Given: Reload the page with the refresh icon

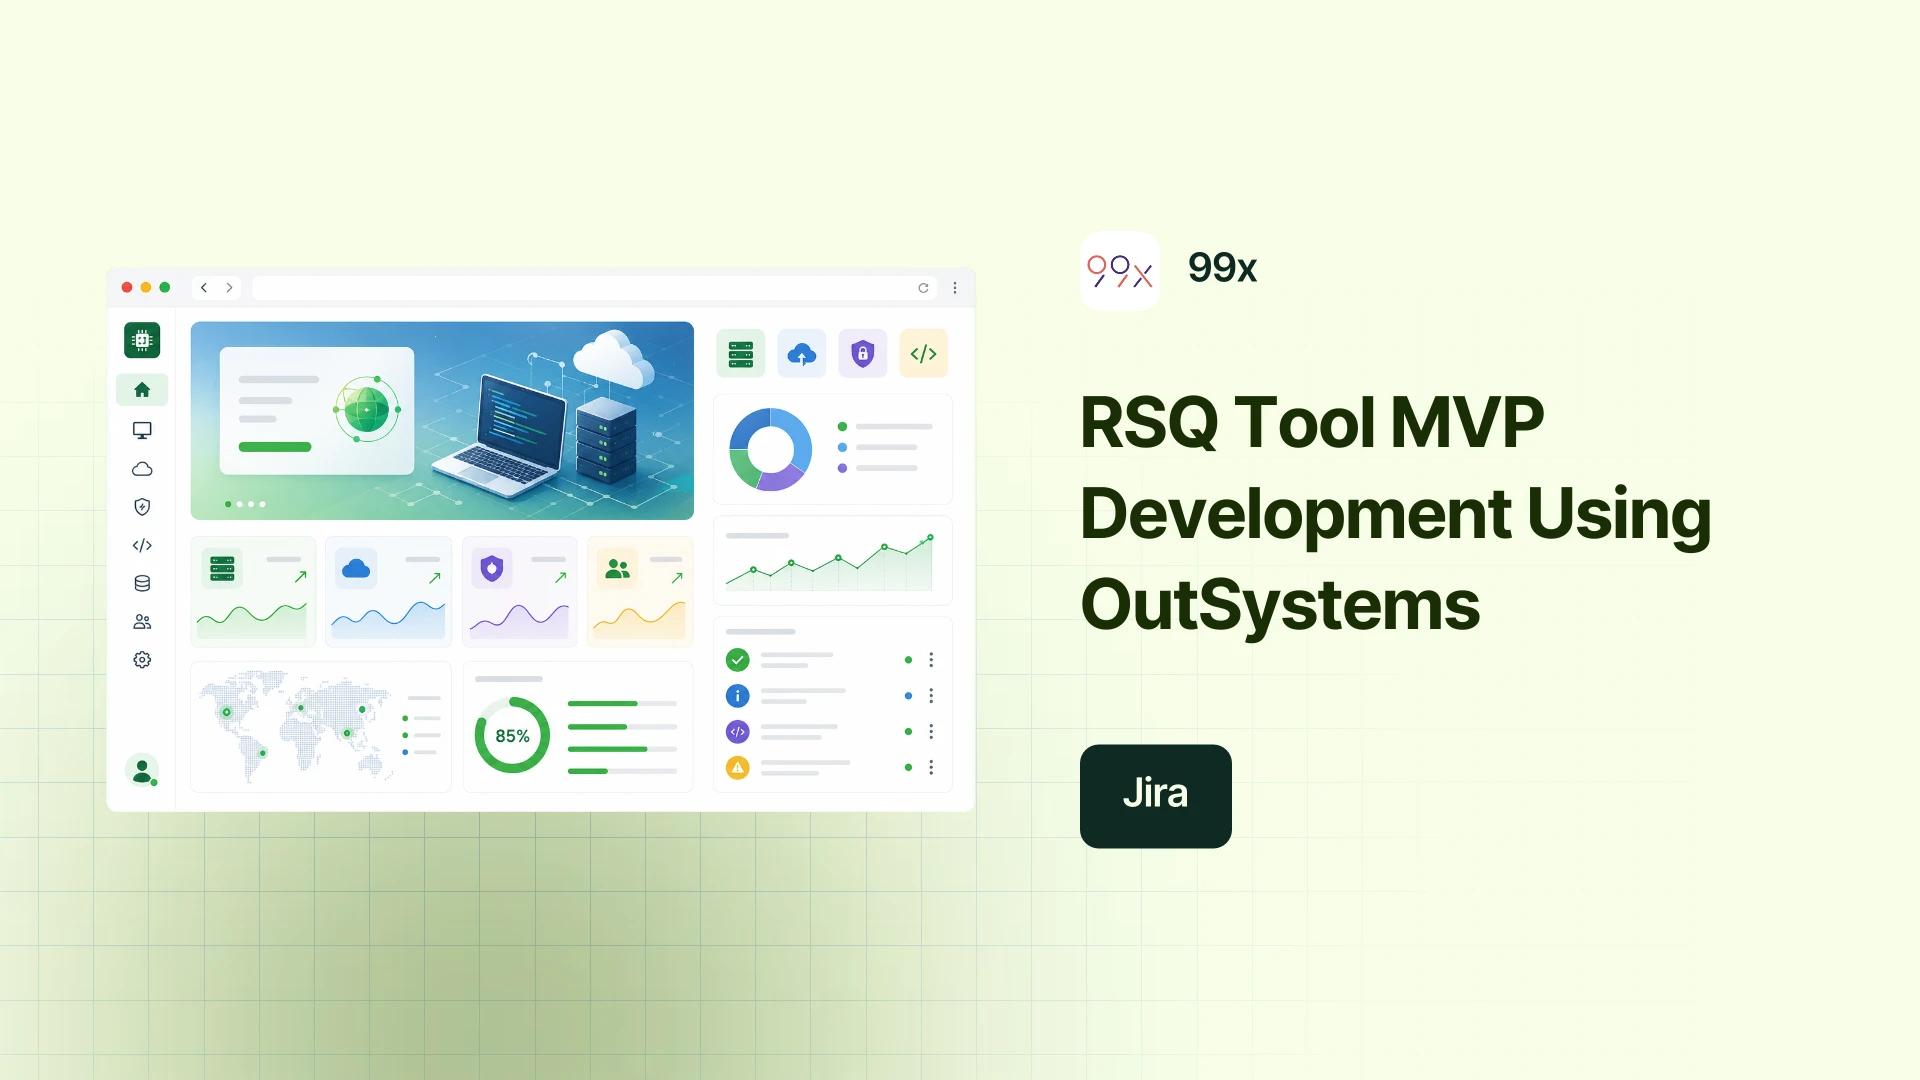Looking at the screenshot, I should tap(923, 288).
